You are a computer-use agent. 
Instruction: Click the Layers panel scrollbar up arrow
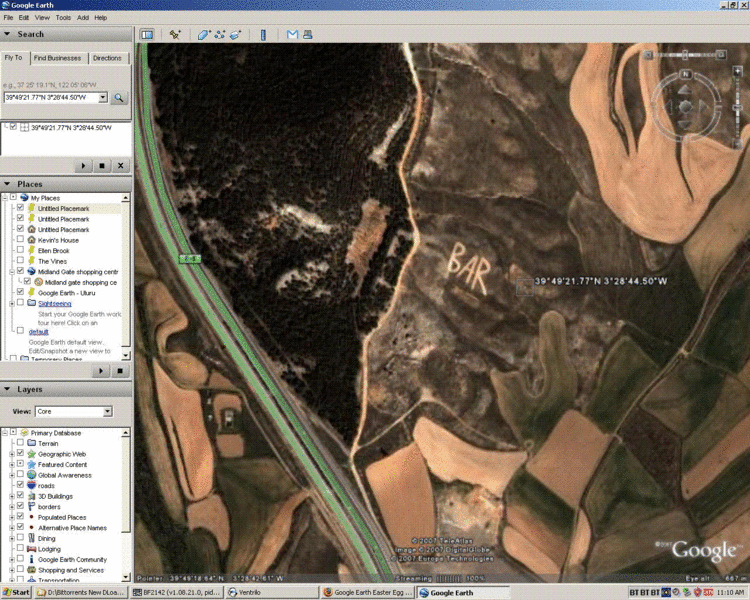pyautogui.click(x=126, y=433)
